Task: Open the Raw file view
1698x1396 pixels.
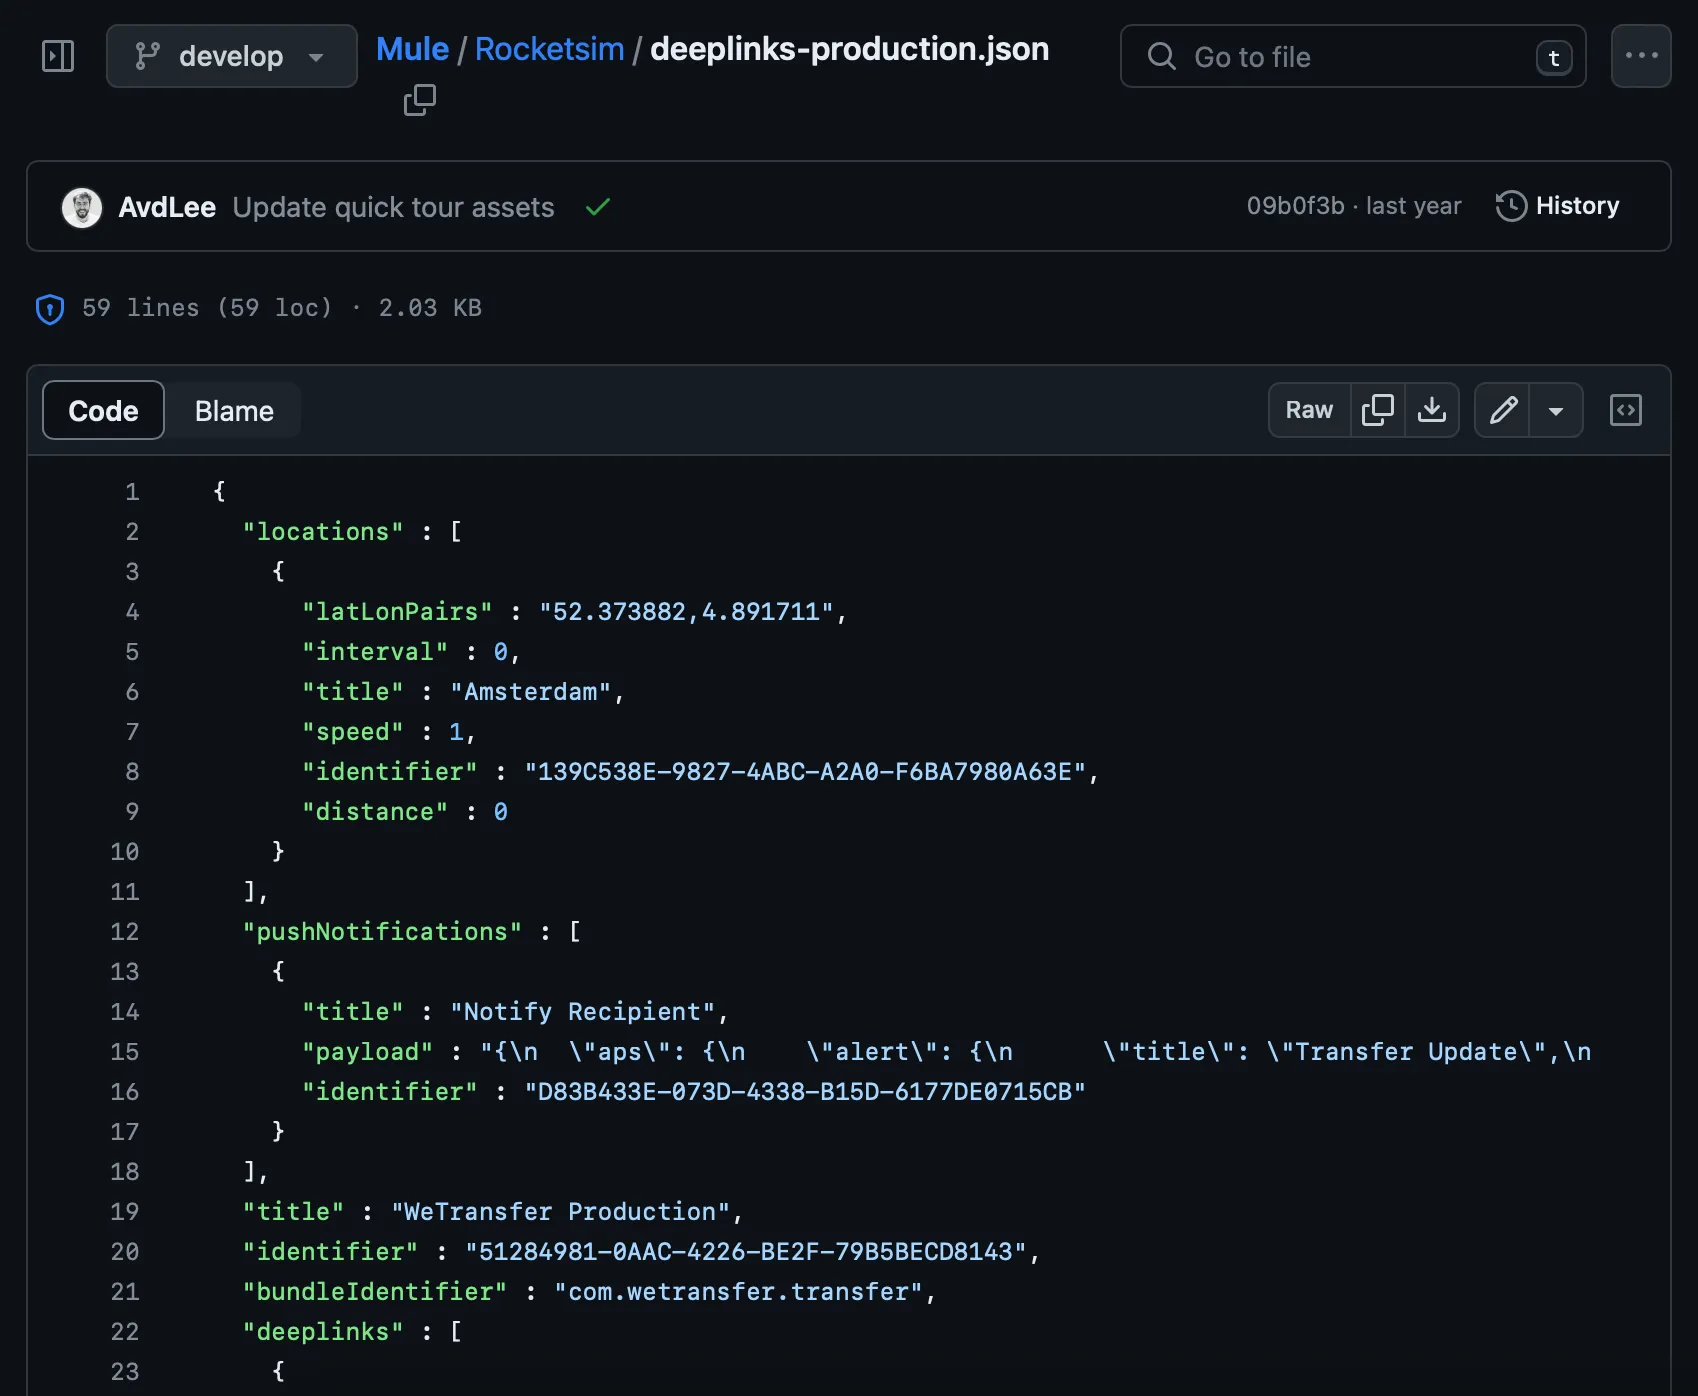Action: click(1308, 410)
